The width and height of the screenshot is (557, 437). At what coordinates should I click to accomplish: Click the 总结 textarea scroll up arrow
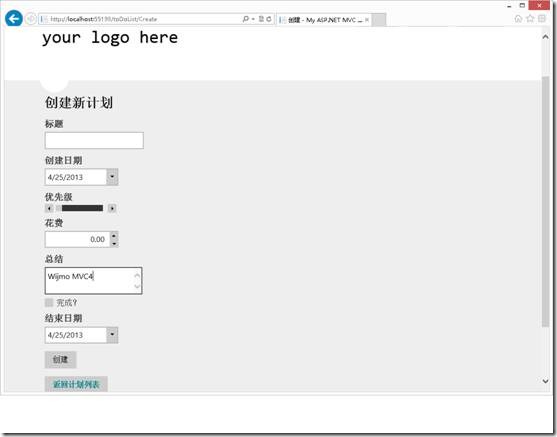pyautogui.click(x=137, y=275)
